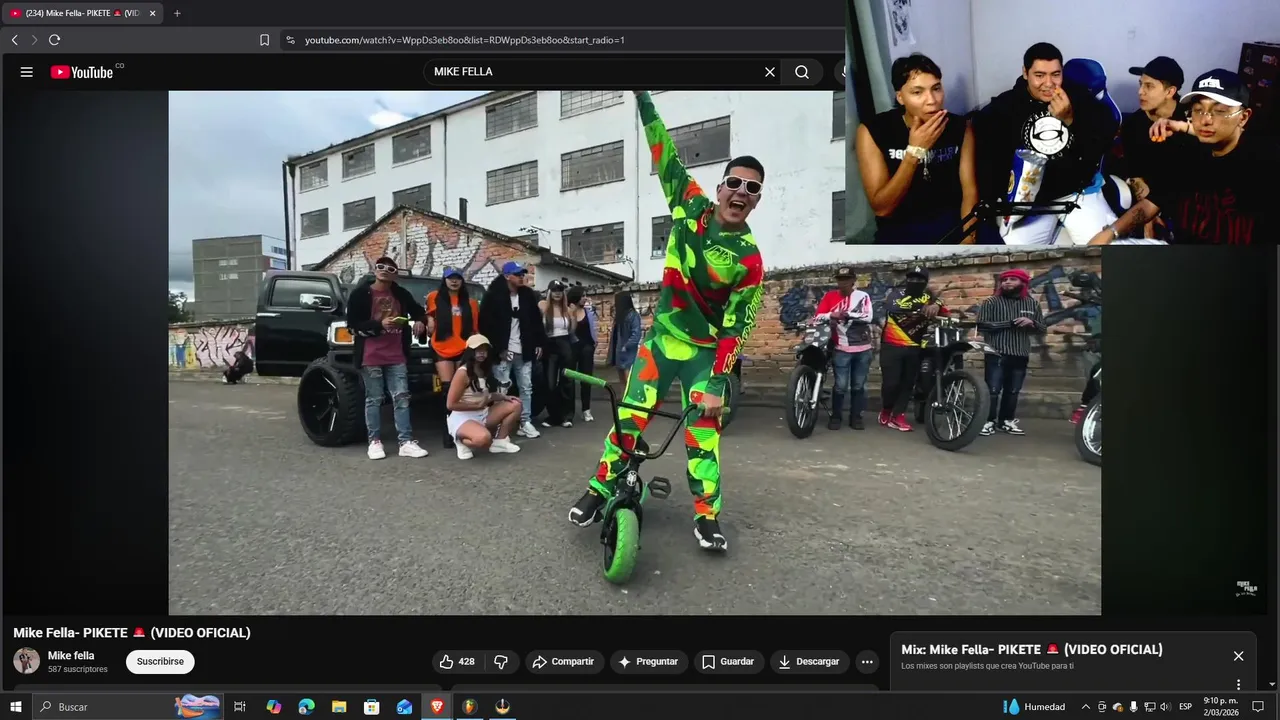
Task: Open File Explorer from the taskbar
Action: (x=339, y=707)
